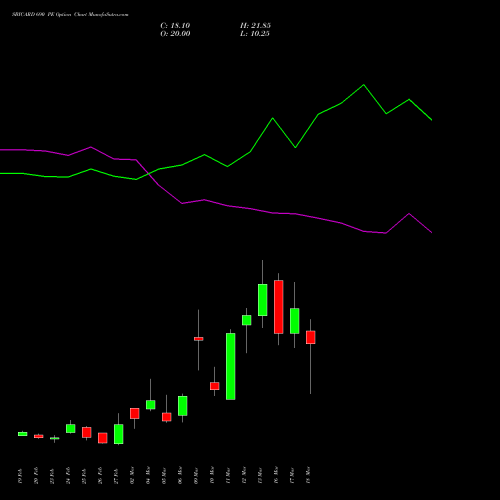
Task: Select the green candle above 06 Mar
Action: pos(183,406)
